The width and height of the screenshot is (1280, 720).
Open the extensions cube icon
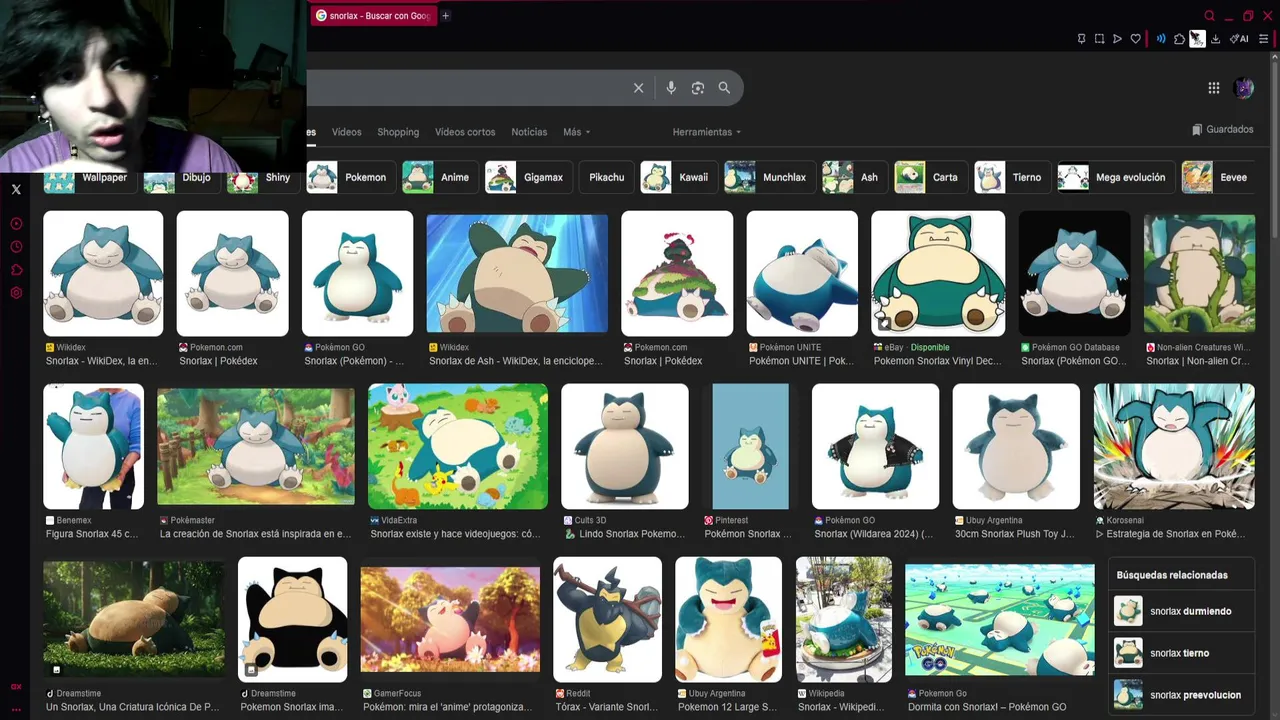pos(1179,39)
